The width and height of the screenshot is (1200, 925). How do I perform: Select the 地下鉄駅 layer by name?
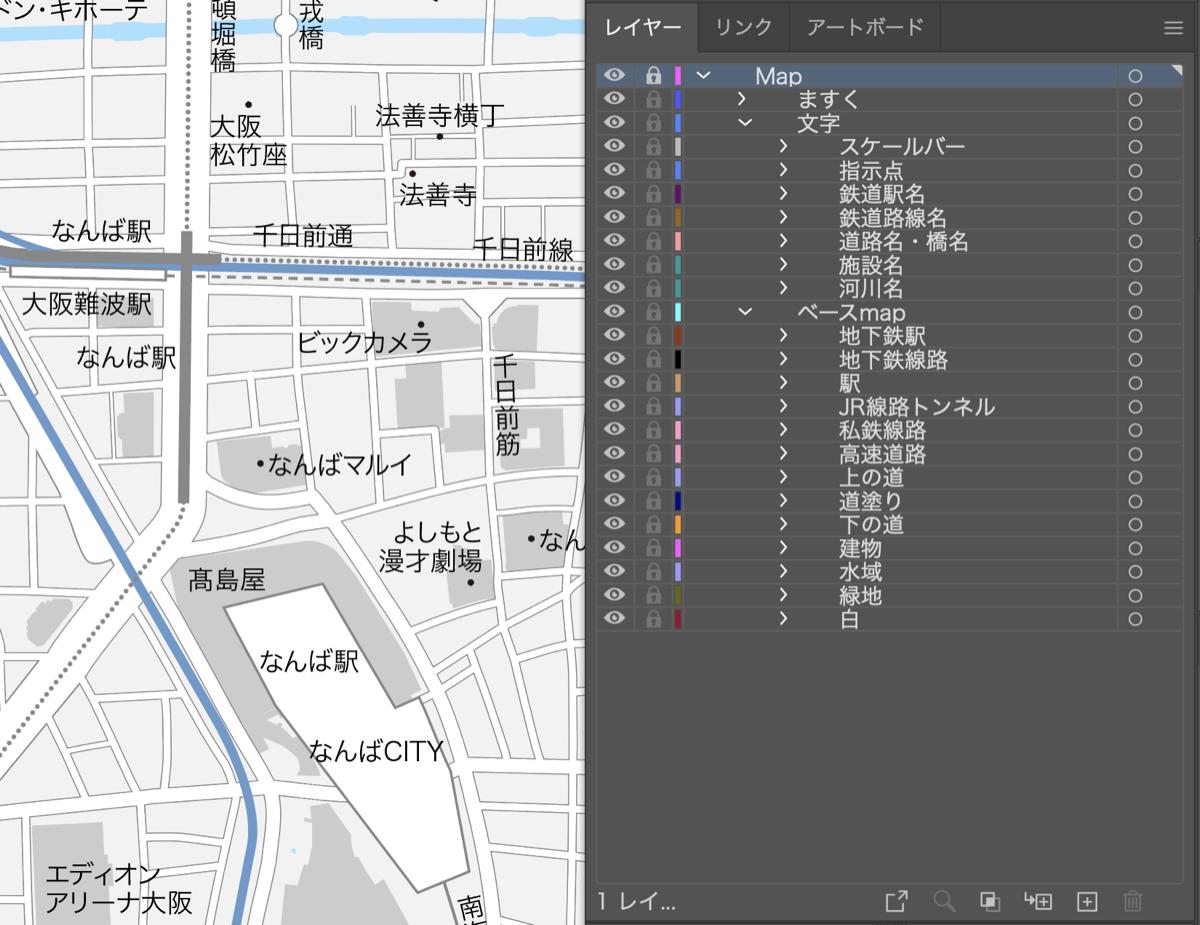(x=881, y=336)
